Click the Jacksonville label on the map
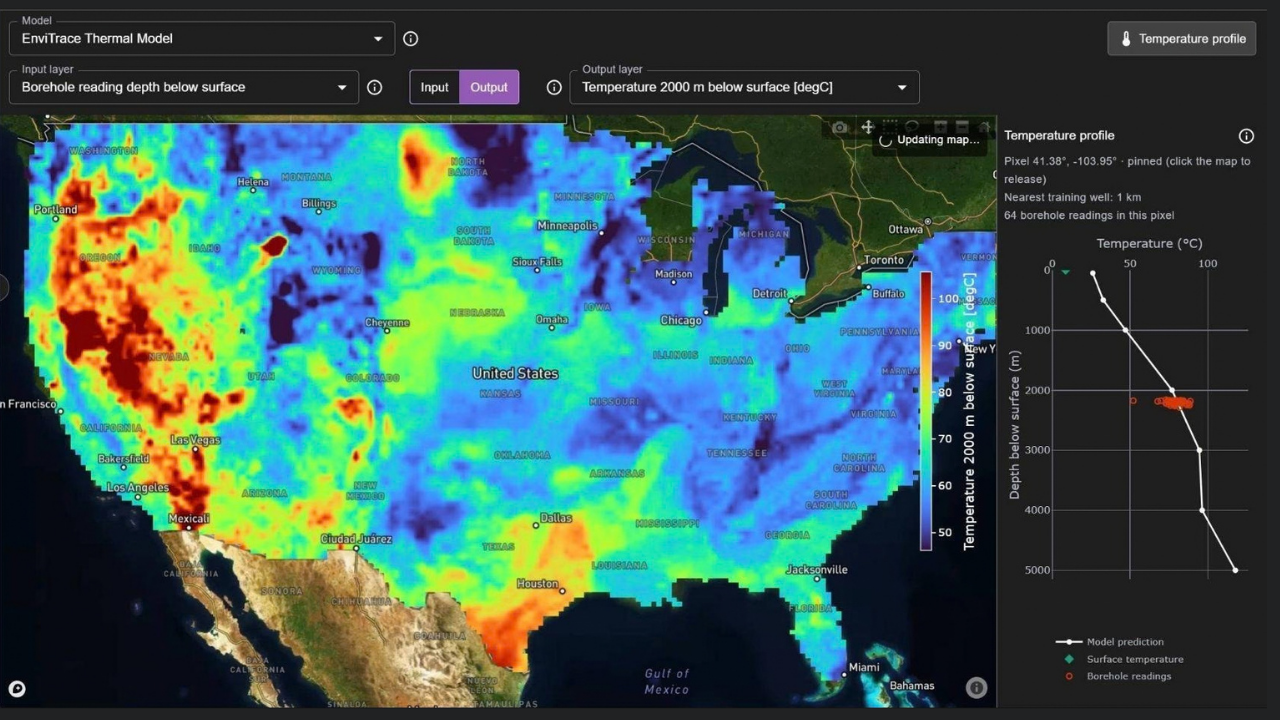The image size is (1280, 720). 817,570
